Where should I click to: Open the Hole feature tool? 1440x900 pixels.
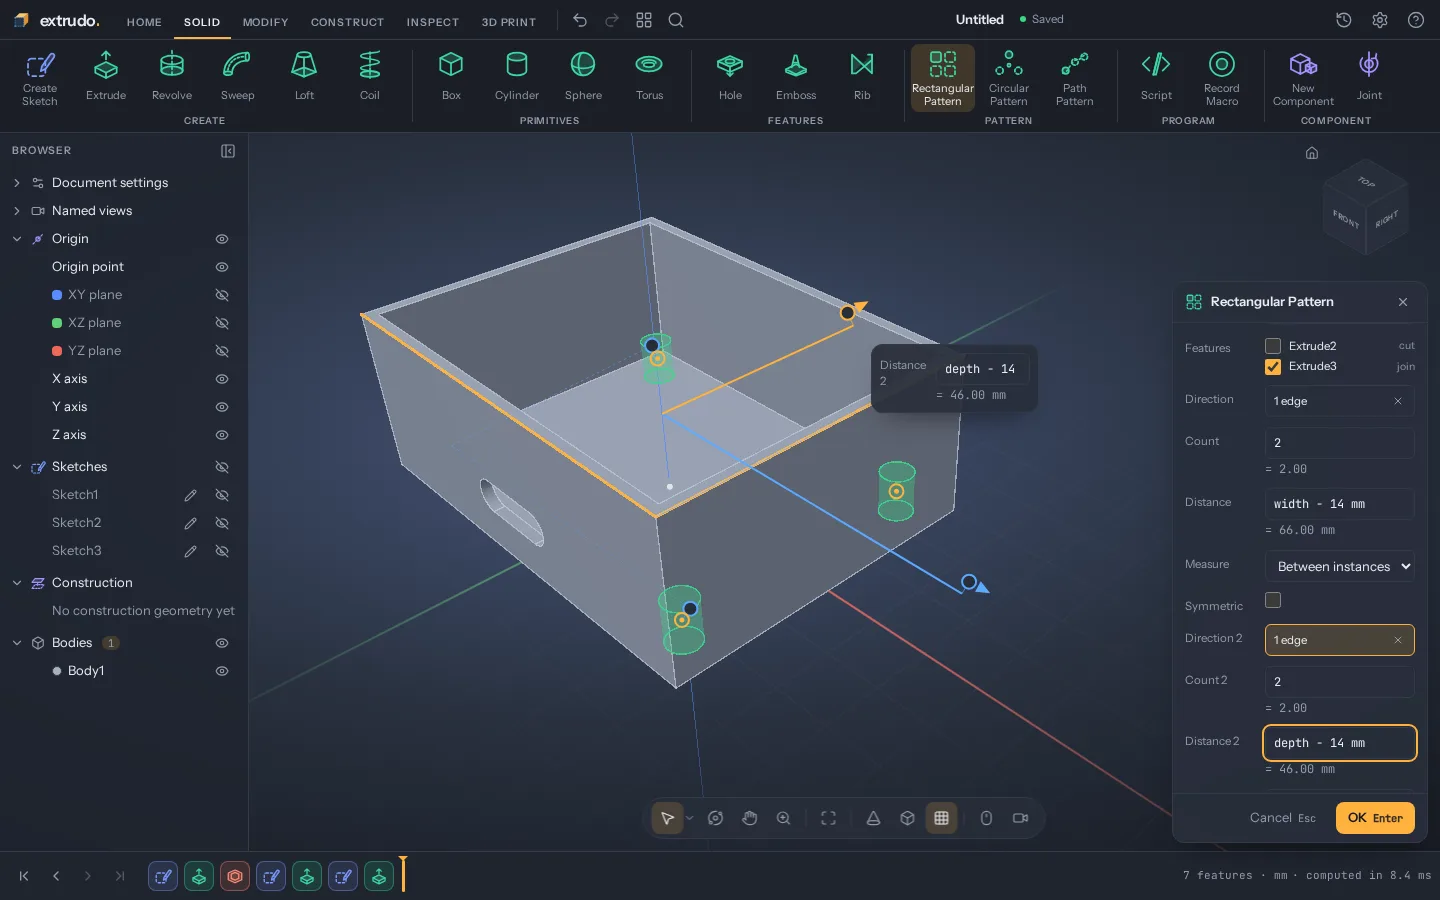730,77
